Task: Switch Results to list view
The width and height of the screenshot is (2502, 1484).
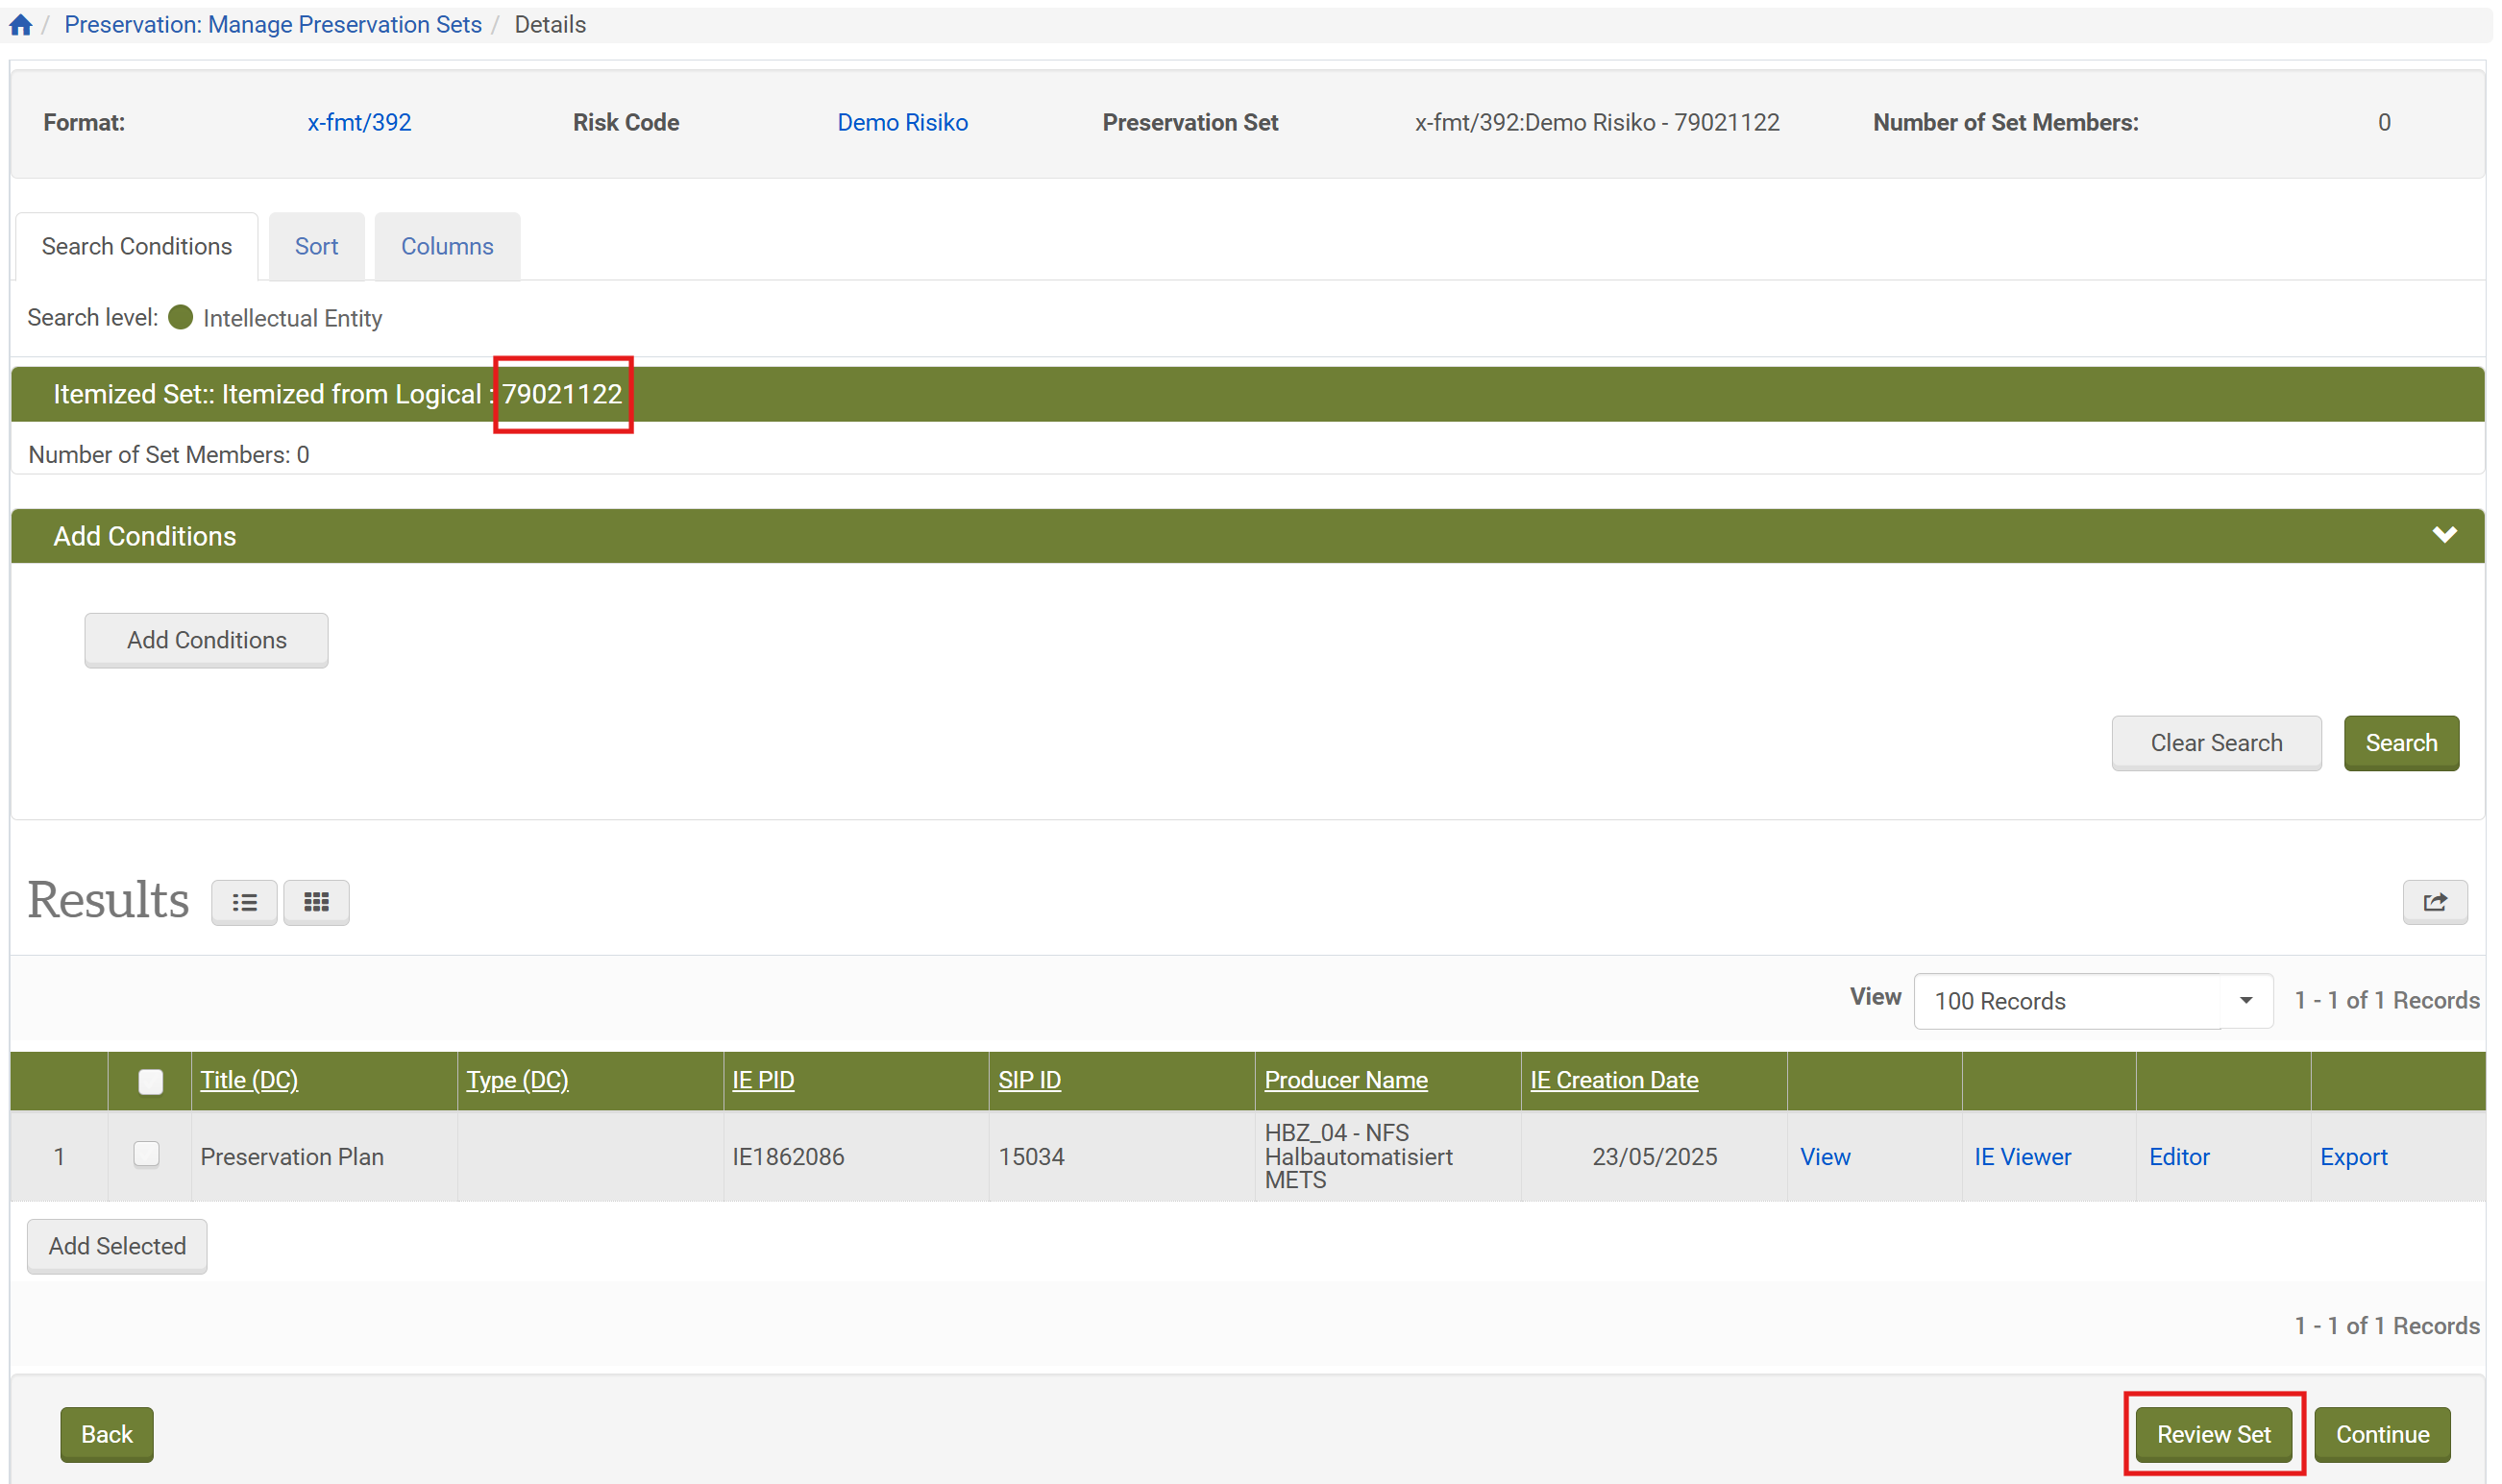Action: [x=244, y=903]
